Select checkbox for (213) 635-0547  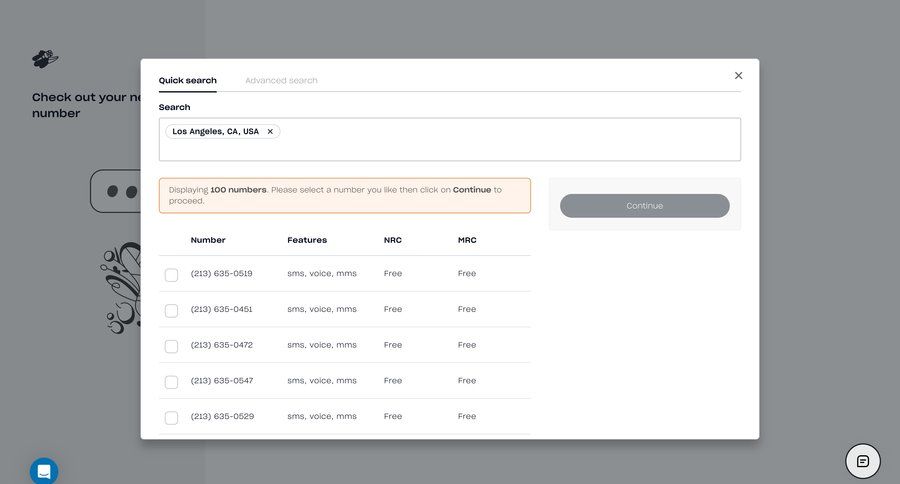(x=171, y=382)
